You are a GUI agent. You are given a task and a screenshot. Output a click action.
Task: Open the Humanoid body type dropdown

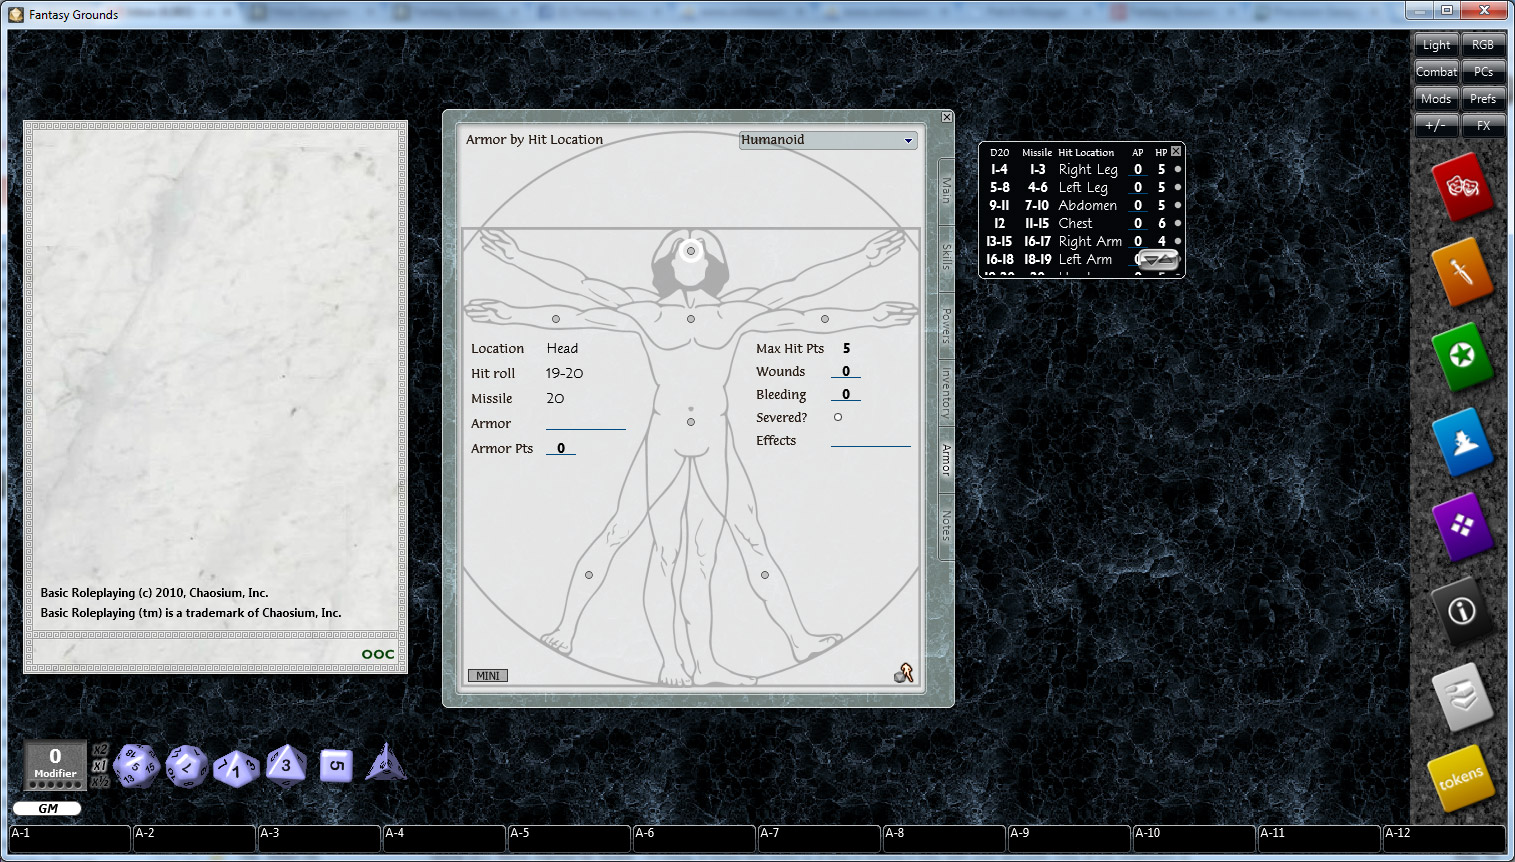[x=908, y=140]
